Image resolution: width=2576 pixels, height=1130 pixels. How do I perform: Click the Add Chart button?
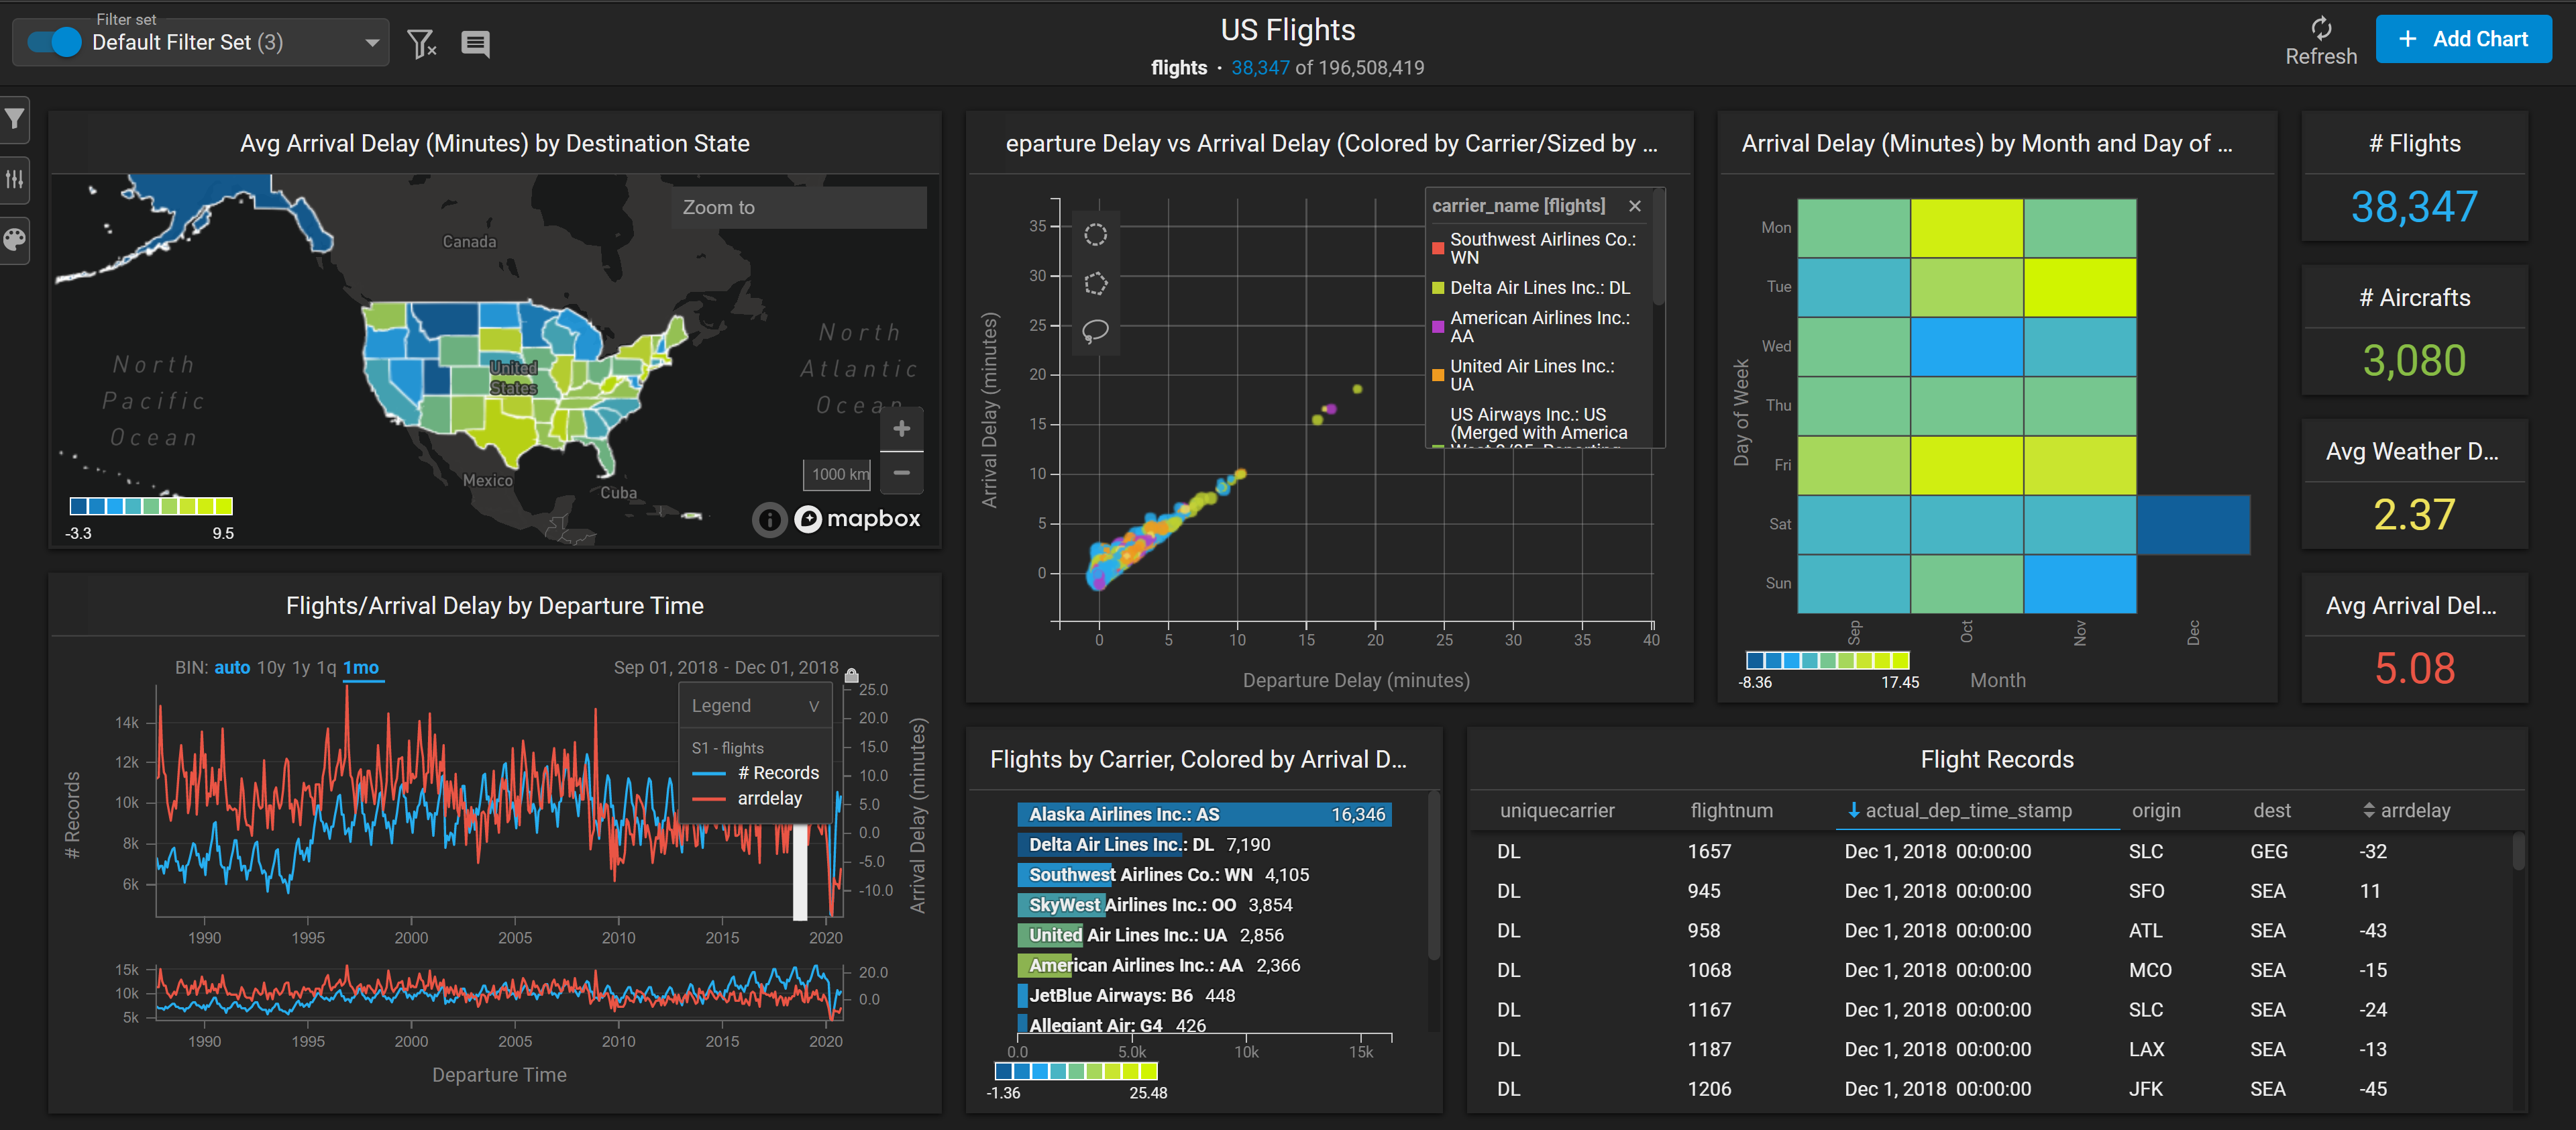[2463, 39]
